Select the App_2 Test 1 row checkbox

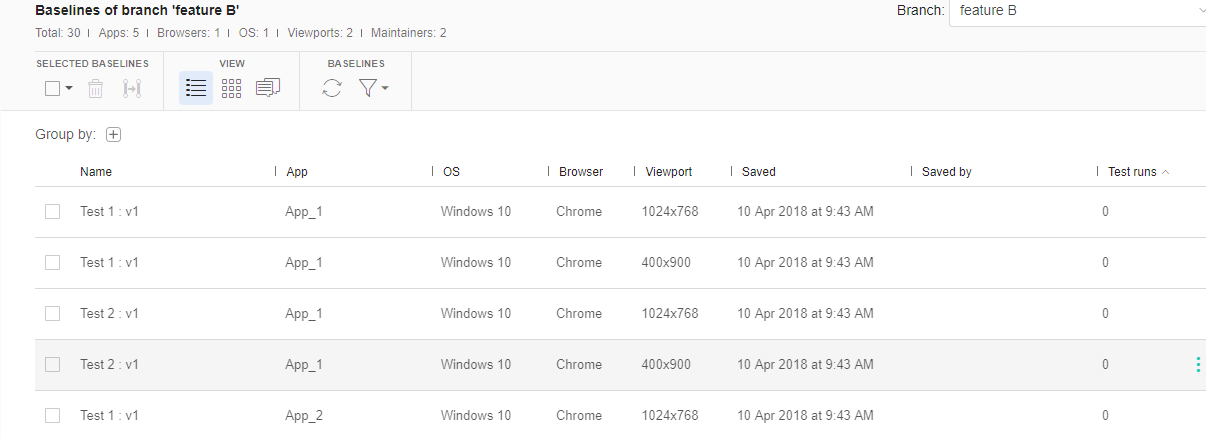click(x=53, y=415)
